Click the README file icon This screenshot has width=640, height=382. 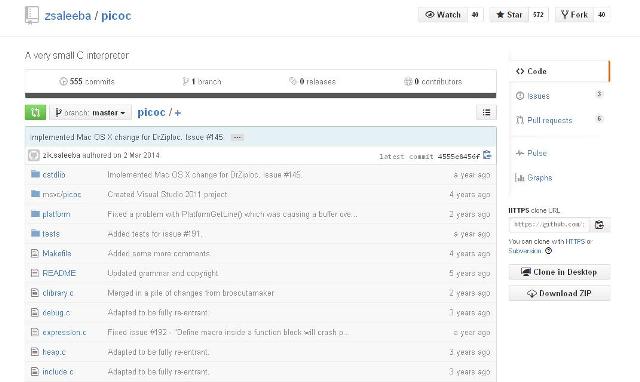pos(35,273)
